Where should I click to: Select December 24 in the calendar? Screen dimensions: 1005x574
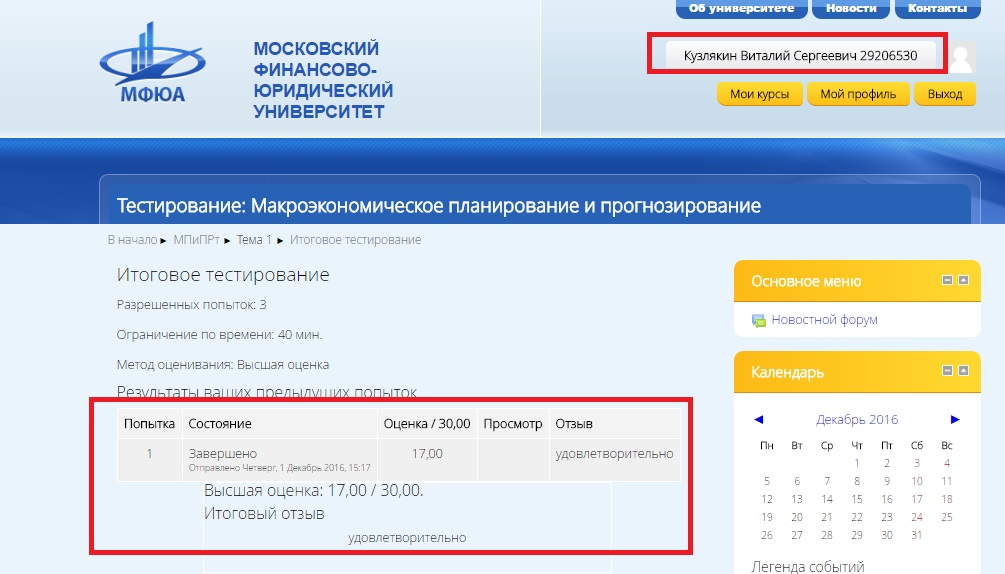[917, 517]
